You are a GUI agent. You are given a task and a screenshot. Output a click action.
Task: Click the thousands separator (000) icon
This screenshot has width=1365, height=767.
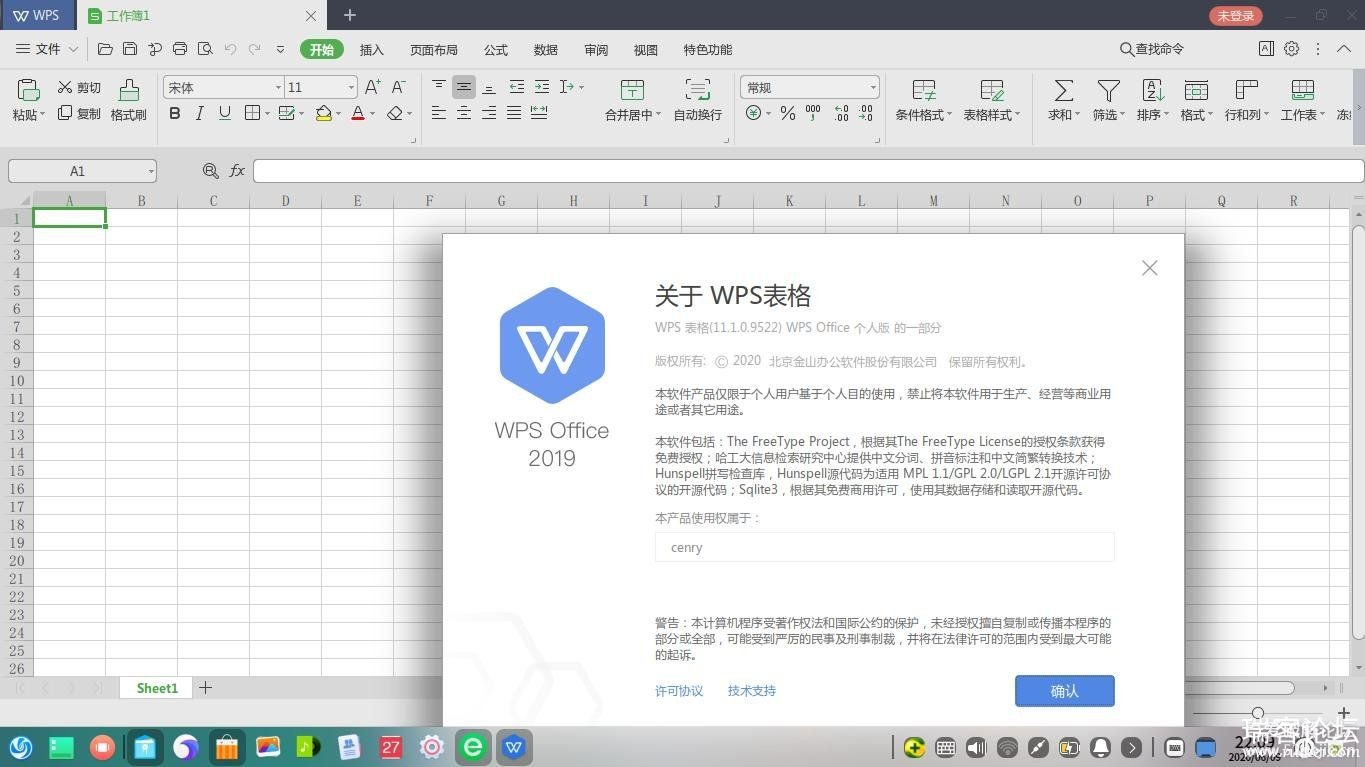813,114
